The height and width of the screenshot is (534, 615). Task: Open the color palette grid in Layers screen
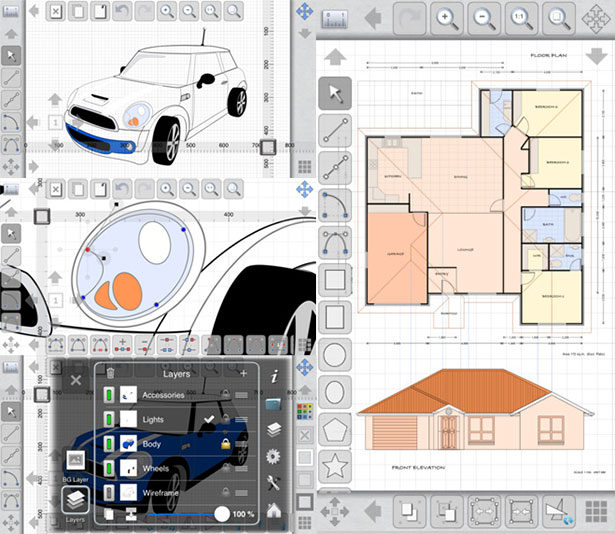tap(305, 412)
